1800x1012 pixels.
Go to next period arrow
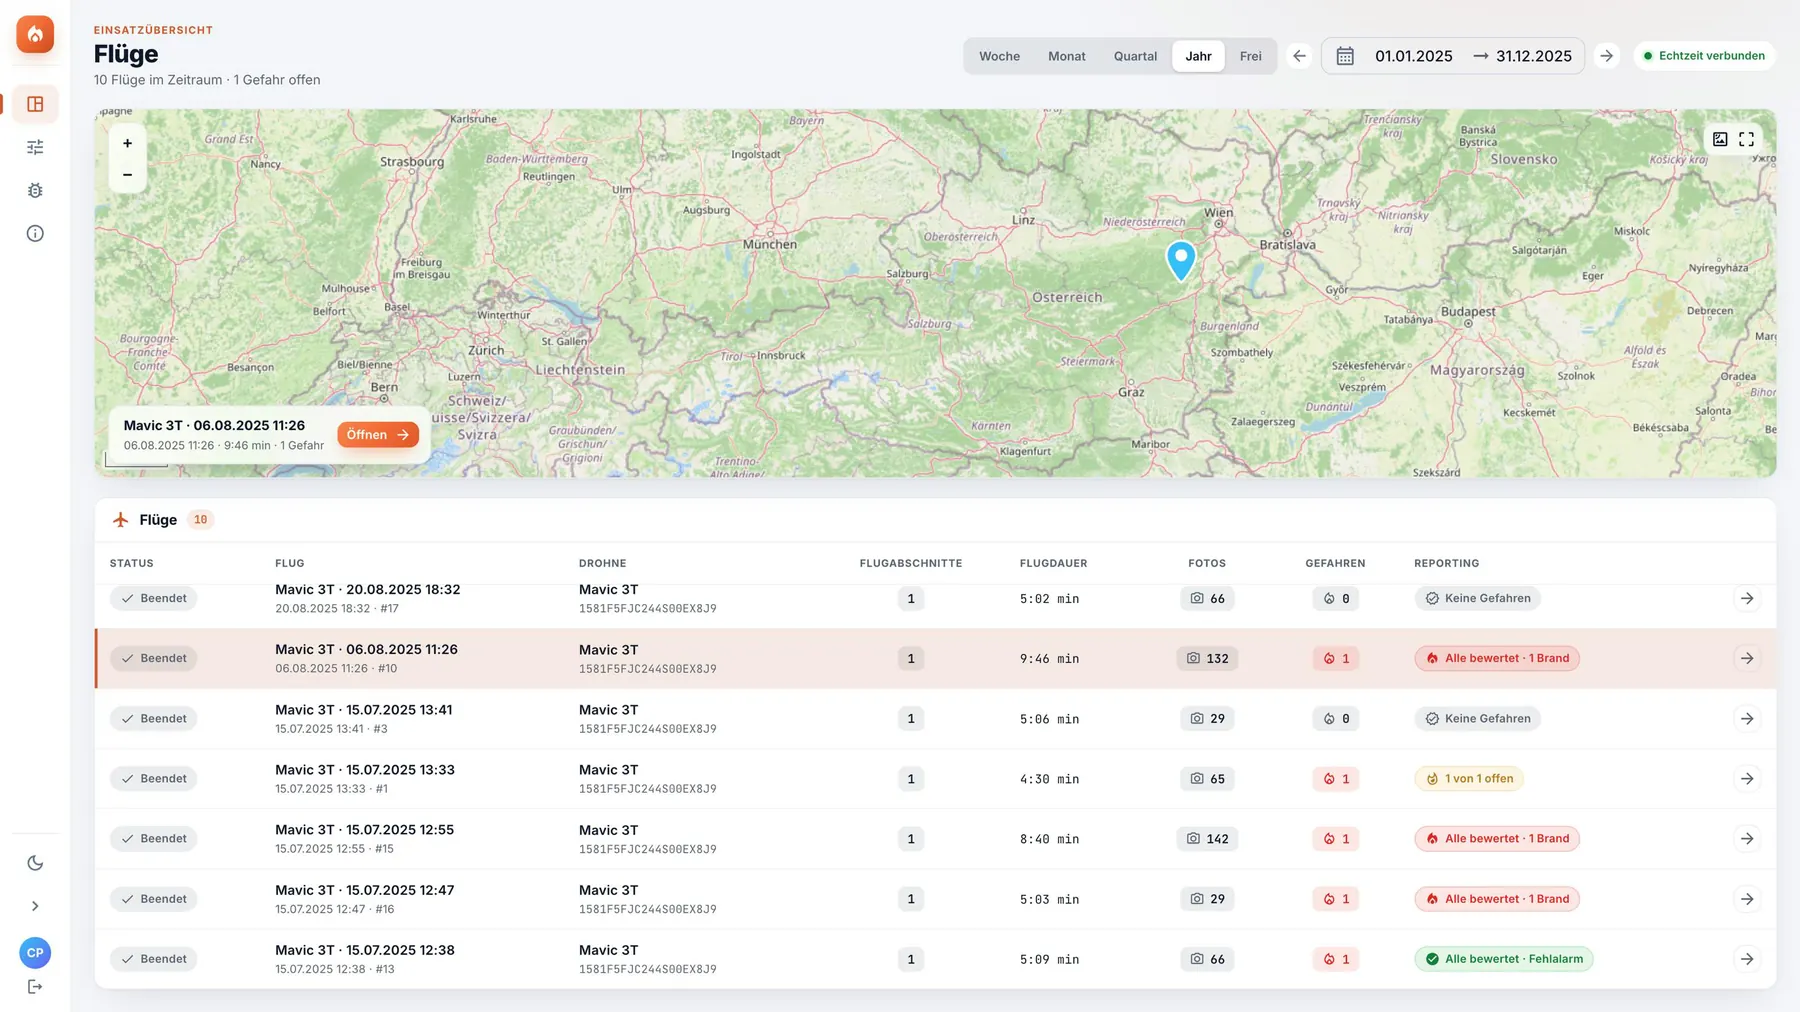pos(1606,56)
